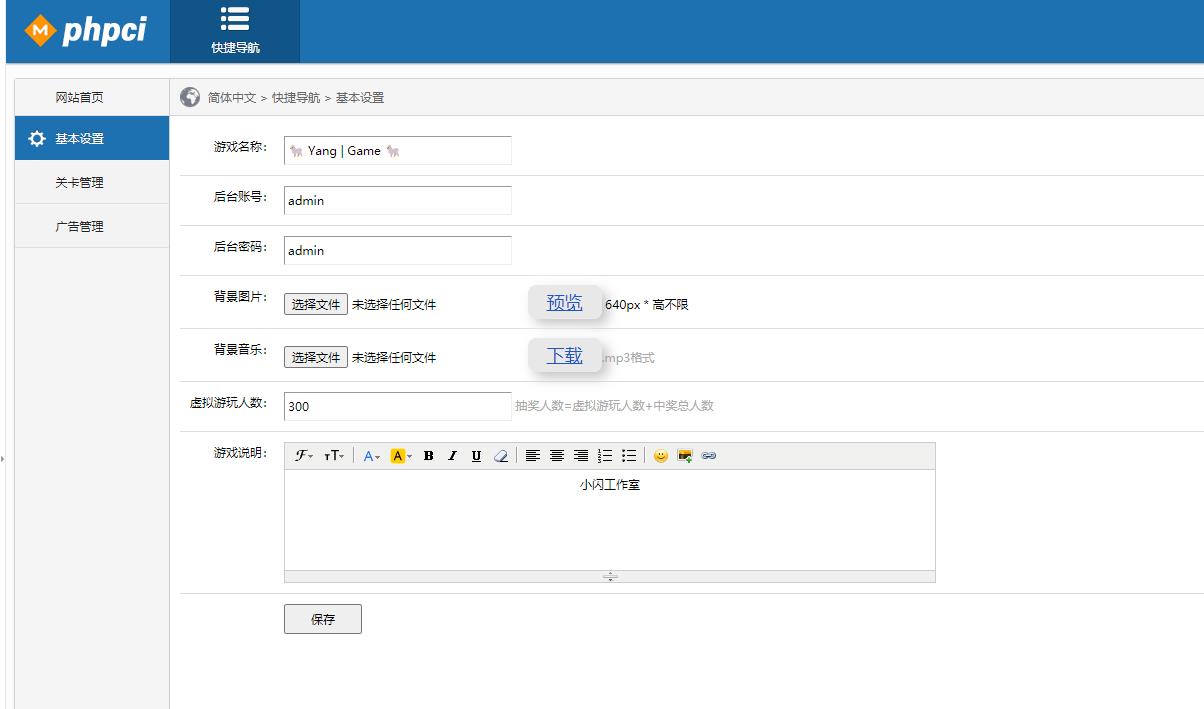The width and height of the screenshot is (1204, 709).
Task: Open 关卡管理 in the sidebar
Action: point(80,183)
